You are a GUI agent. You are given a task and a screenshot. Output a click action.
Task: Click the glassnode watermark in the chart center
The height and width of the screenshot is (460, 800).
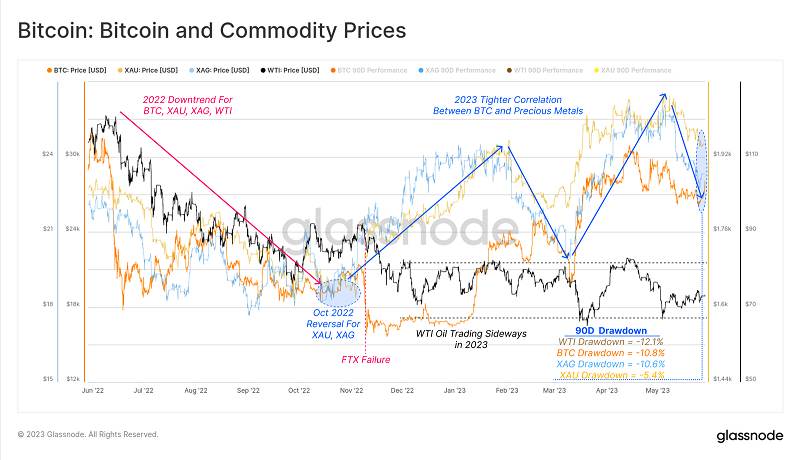click(401, 232)
